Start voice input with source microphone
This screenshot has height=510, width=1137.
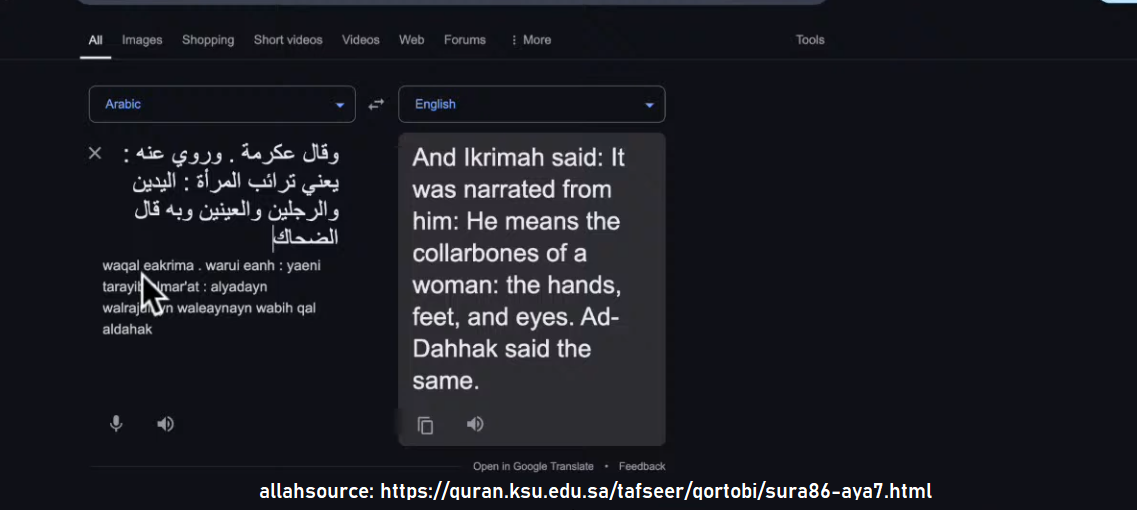click(116, 424)
